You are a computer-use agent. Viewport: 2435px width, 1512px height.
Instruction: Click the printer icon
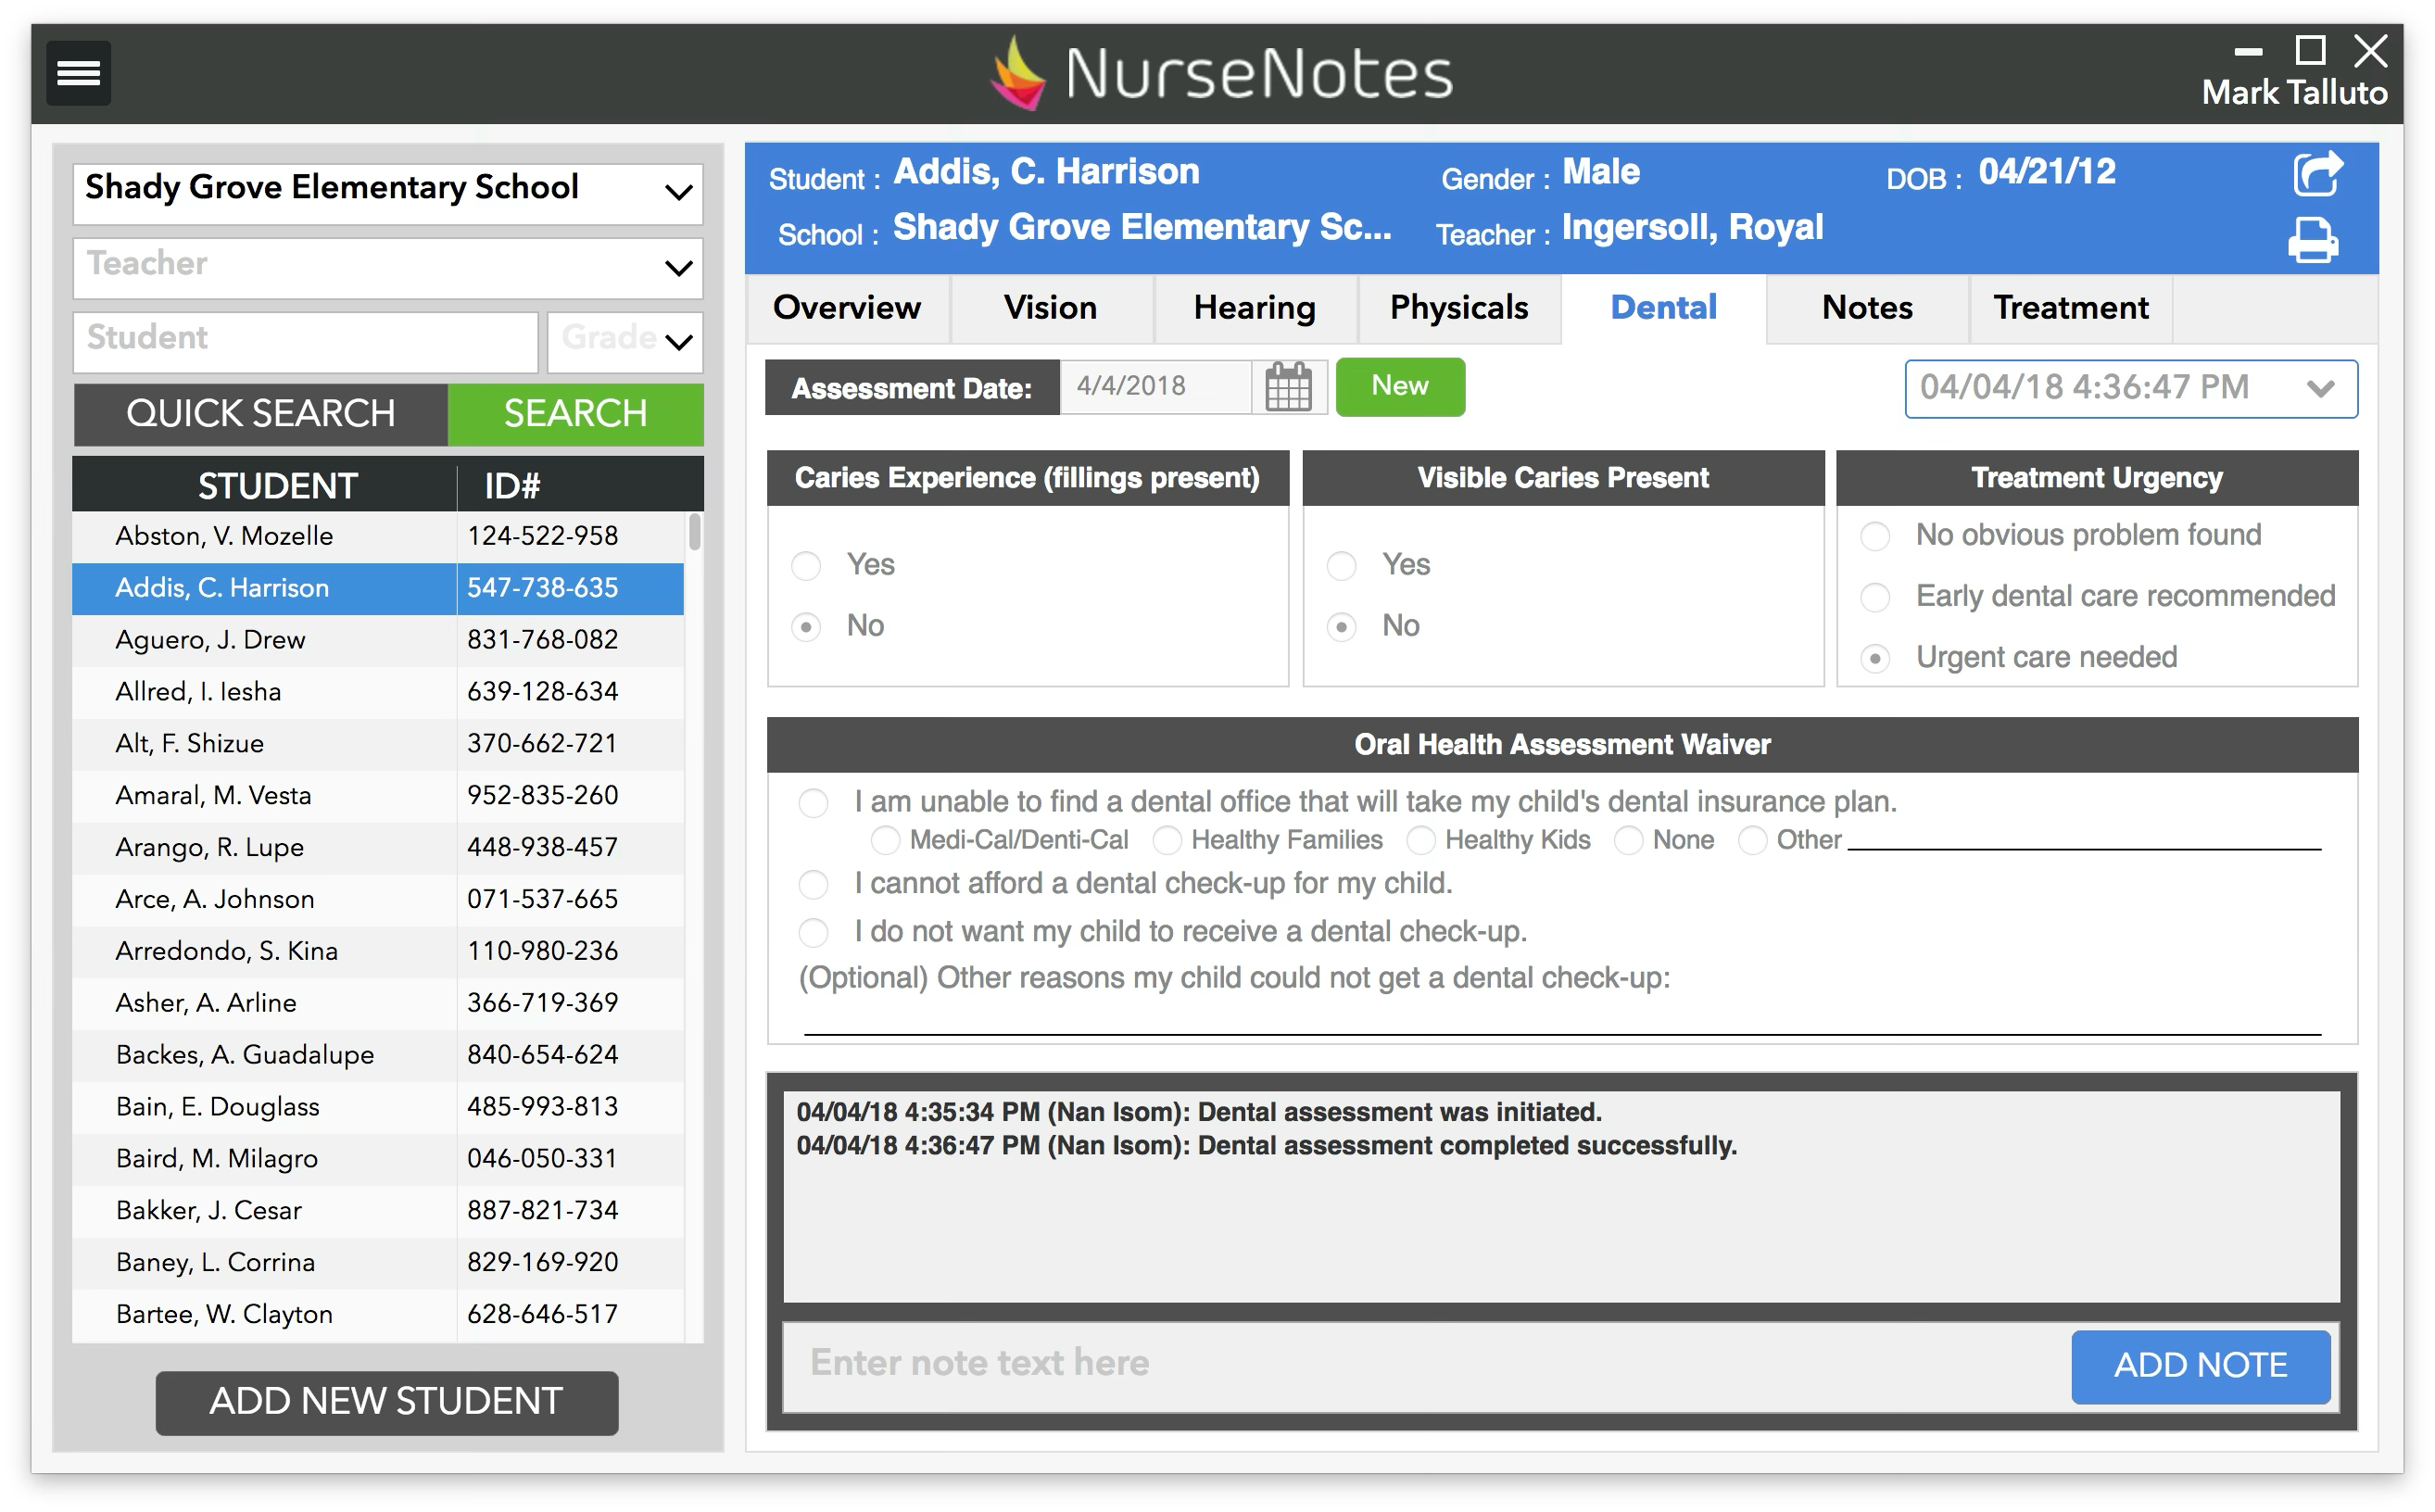click(x=2313, y=240)
